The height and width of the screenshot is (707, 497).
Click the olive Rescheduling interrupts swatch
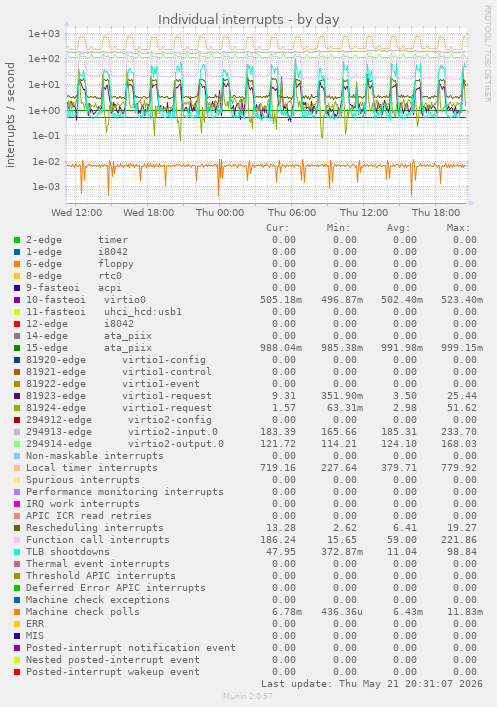click(x=17, y=528)
